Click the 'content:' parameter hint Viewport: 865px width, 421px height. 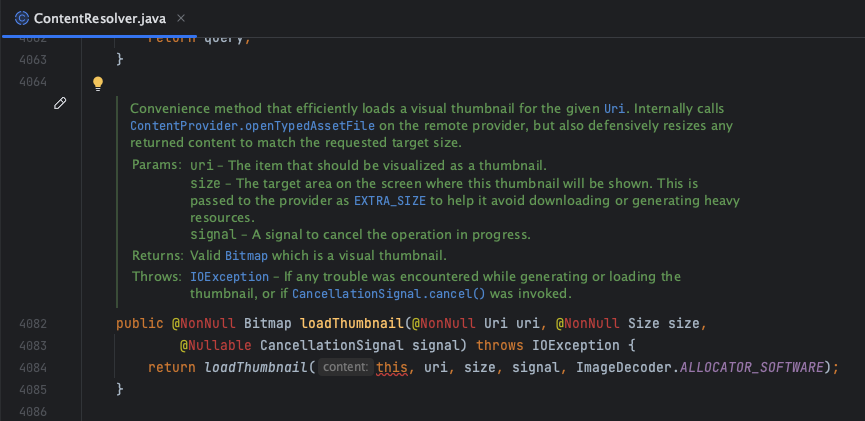pyautogui.click(x=346, y=367)
